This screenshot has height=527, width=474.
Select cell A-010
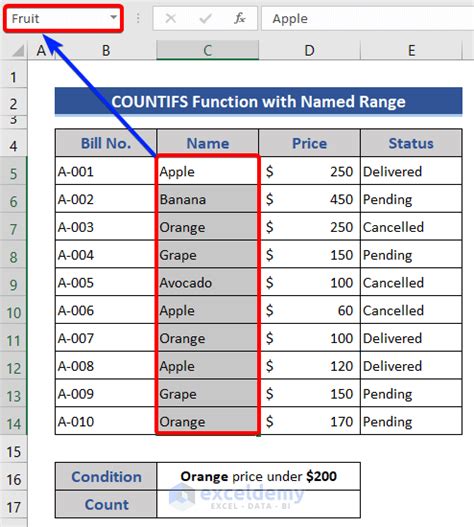pos(106,421)
